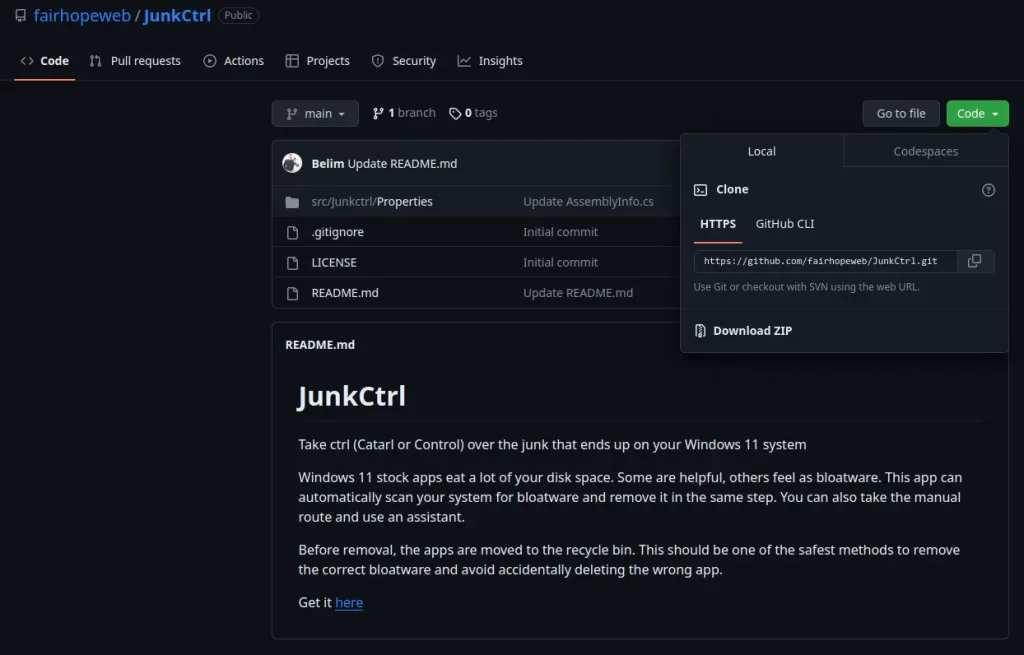
Task: Open the Initial commit message for LICENSE
Action: point(560,263)
